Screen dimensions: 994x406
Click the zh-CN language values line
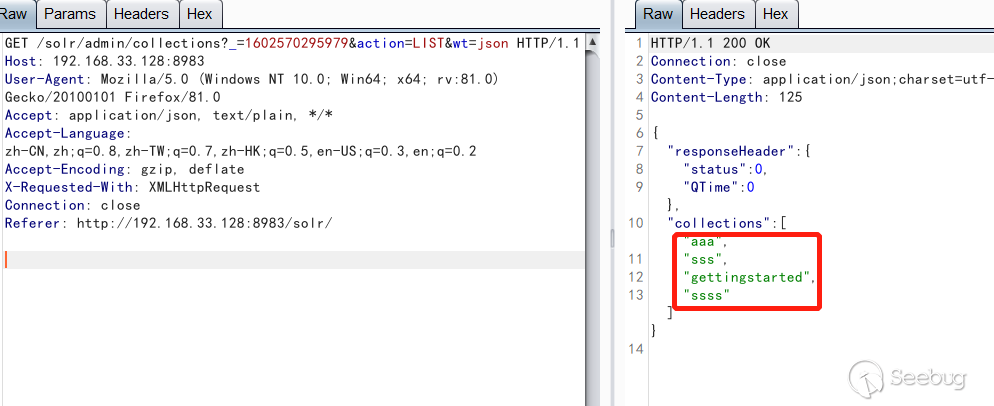[240, 151]
